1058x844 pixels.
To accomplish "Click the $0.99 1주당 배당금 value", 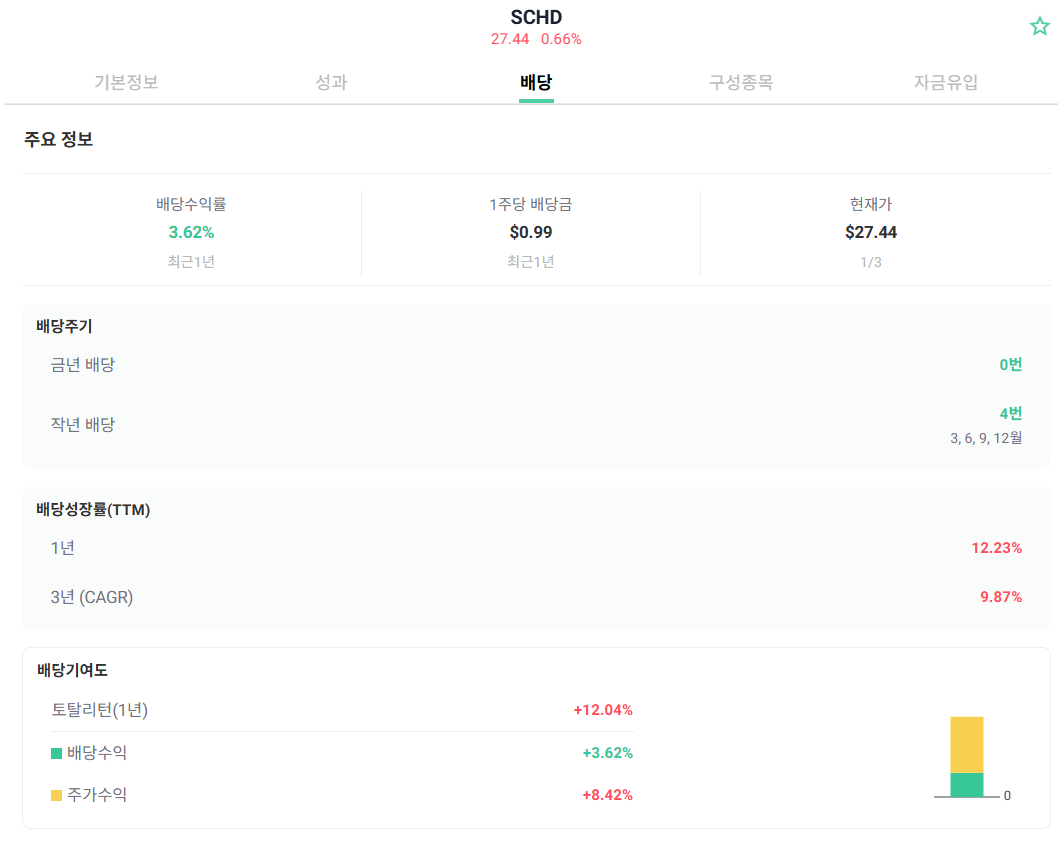I will point(531,232).
